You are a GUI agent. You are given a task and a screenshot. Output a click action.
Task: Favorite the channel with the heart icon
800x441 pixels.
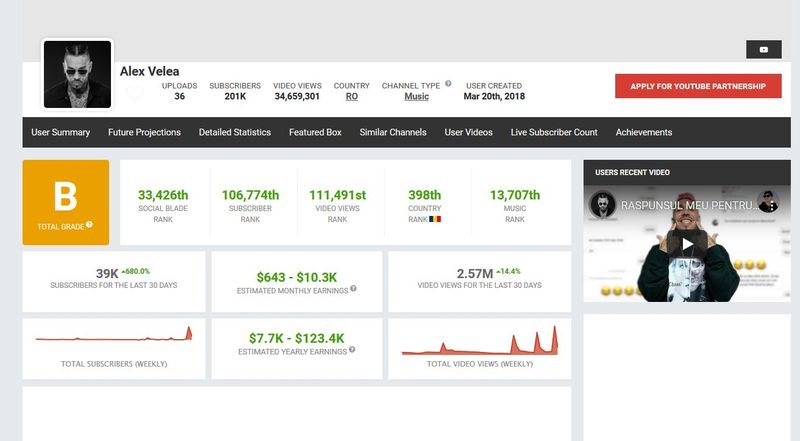[134, 95]
